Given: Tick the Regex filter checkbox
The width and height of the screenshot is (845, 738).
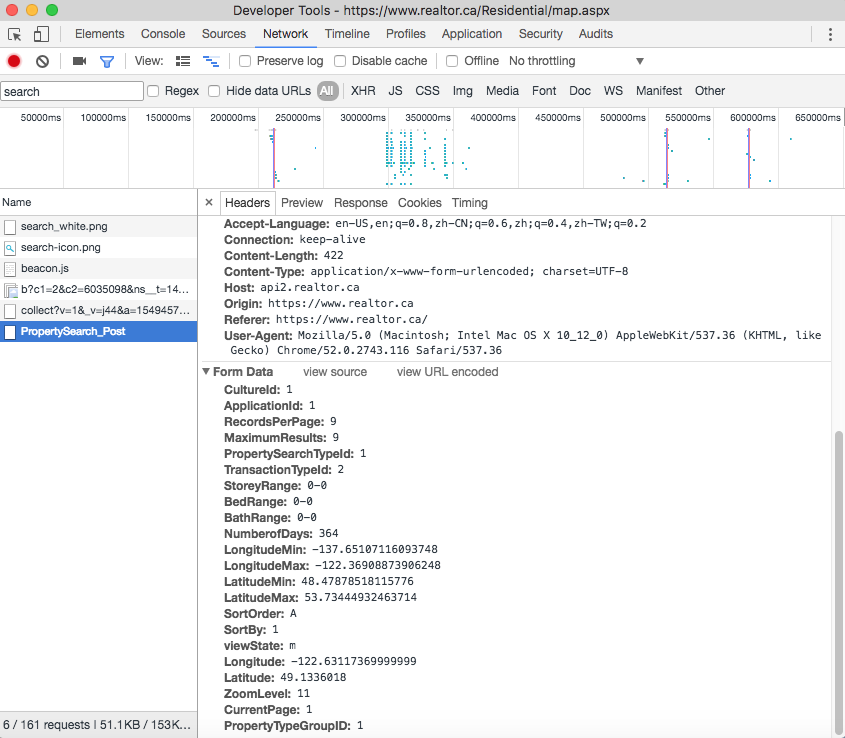Looking at the screenshot, I should [x=153, y=91].
